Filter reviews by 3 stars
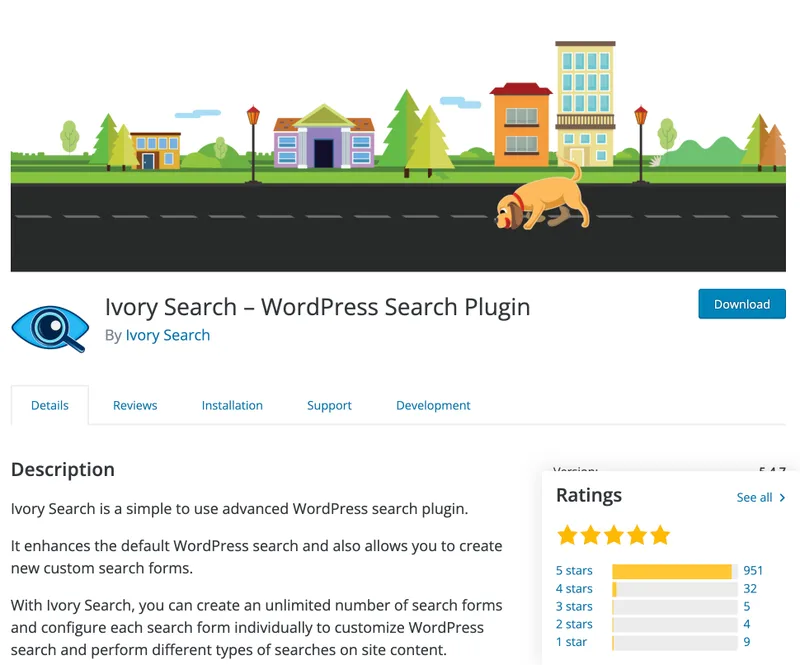800x665 pixels. coord(574,606)
